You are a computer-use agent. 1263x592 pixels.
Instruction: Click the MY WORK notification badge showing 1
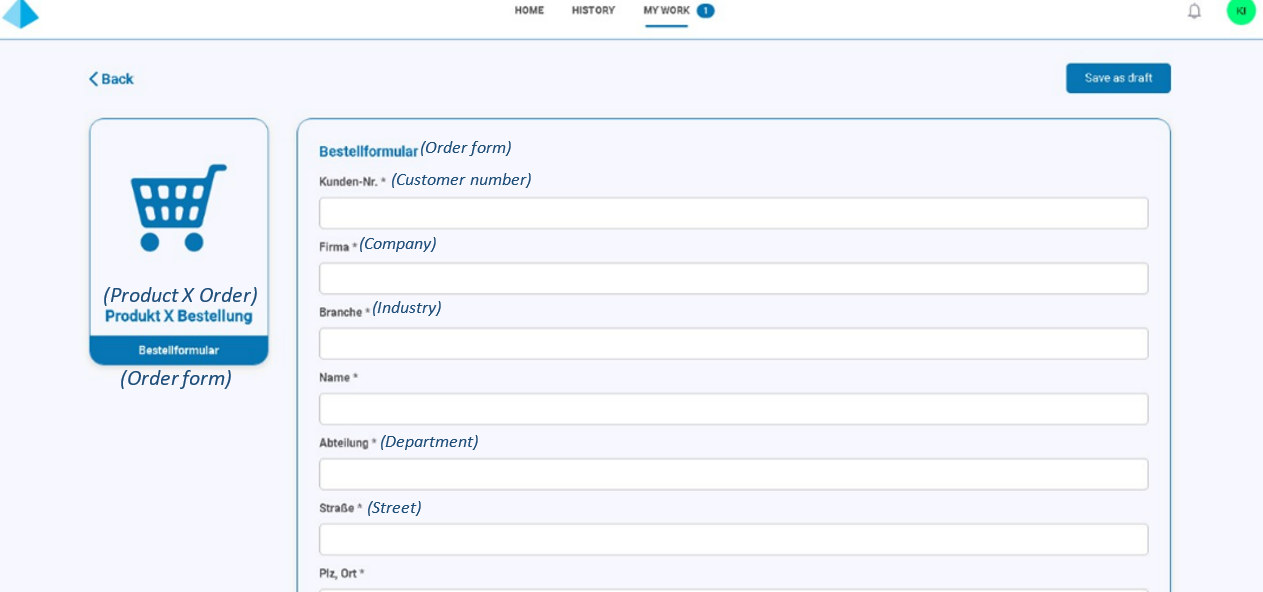coord(704,10)
